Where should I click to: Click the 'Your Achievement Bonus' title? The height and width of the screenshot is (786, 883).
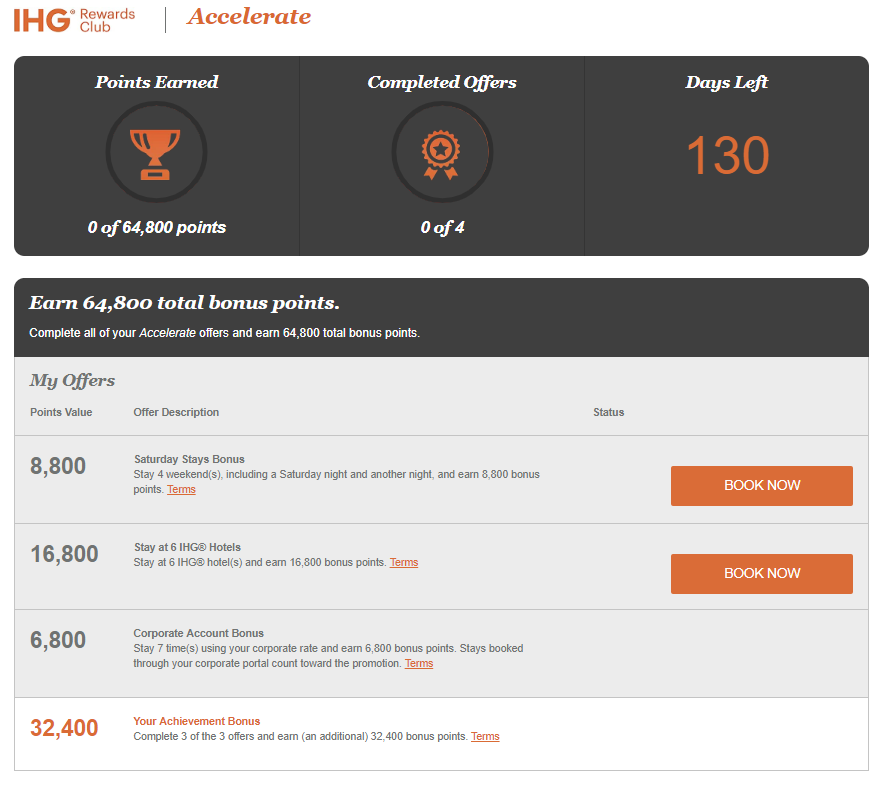coord(197,721)
